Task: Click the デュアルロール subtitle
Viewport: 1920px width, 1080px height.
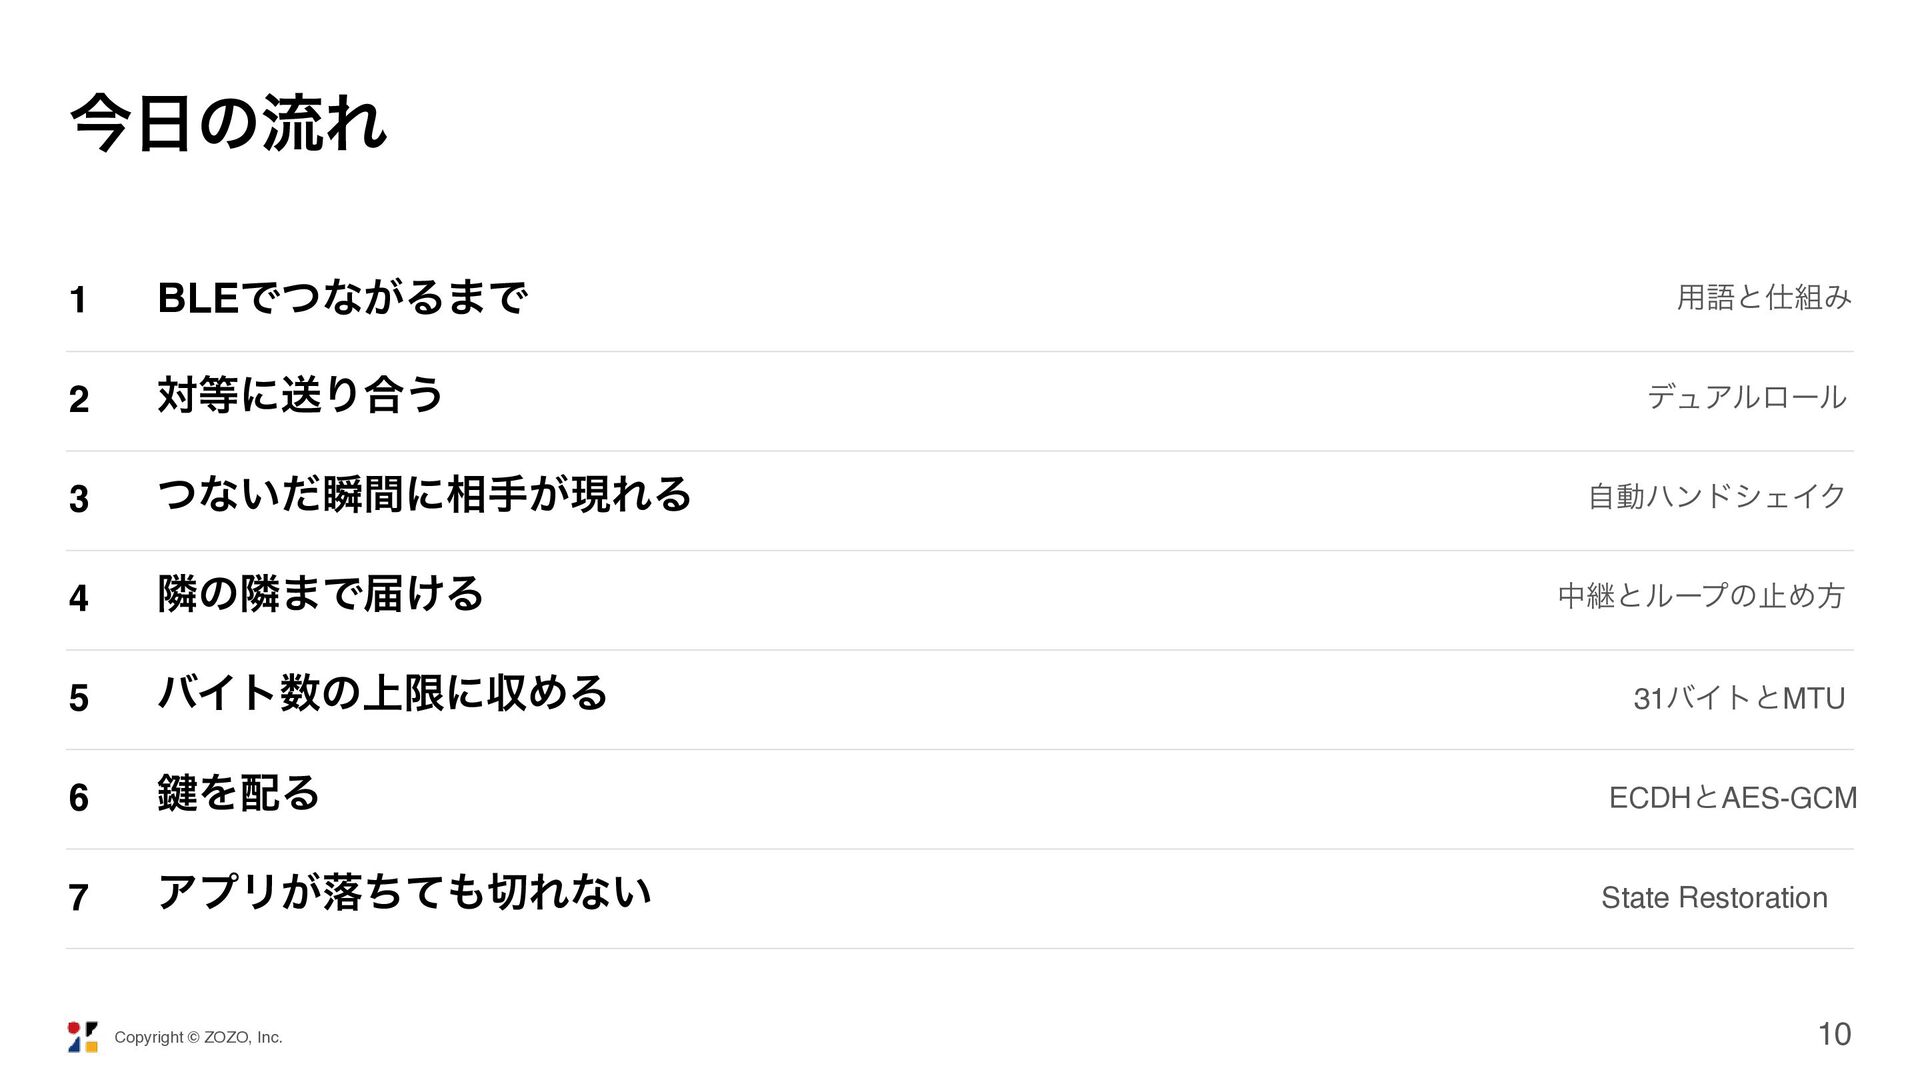Action: [x=1747, y=397]
